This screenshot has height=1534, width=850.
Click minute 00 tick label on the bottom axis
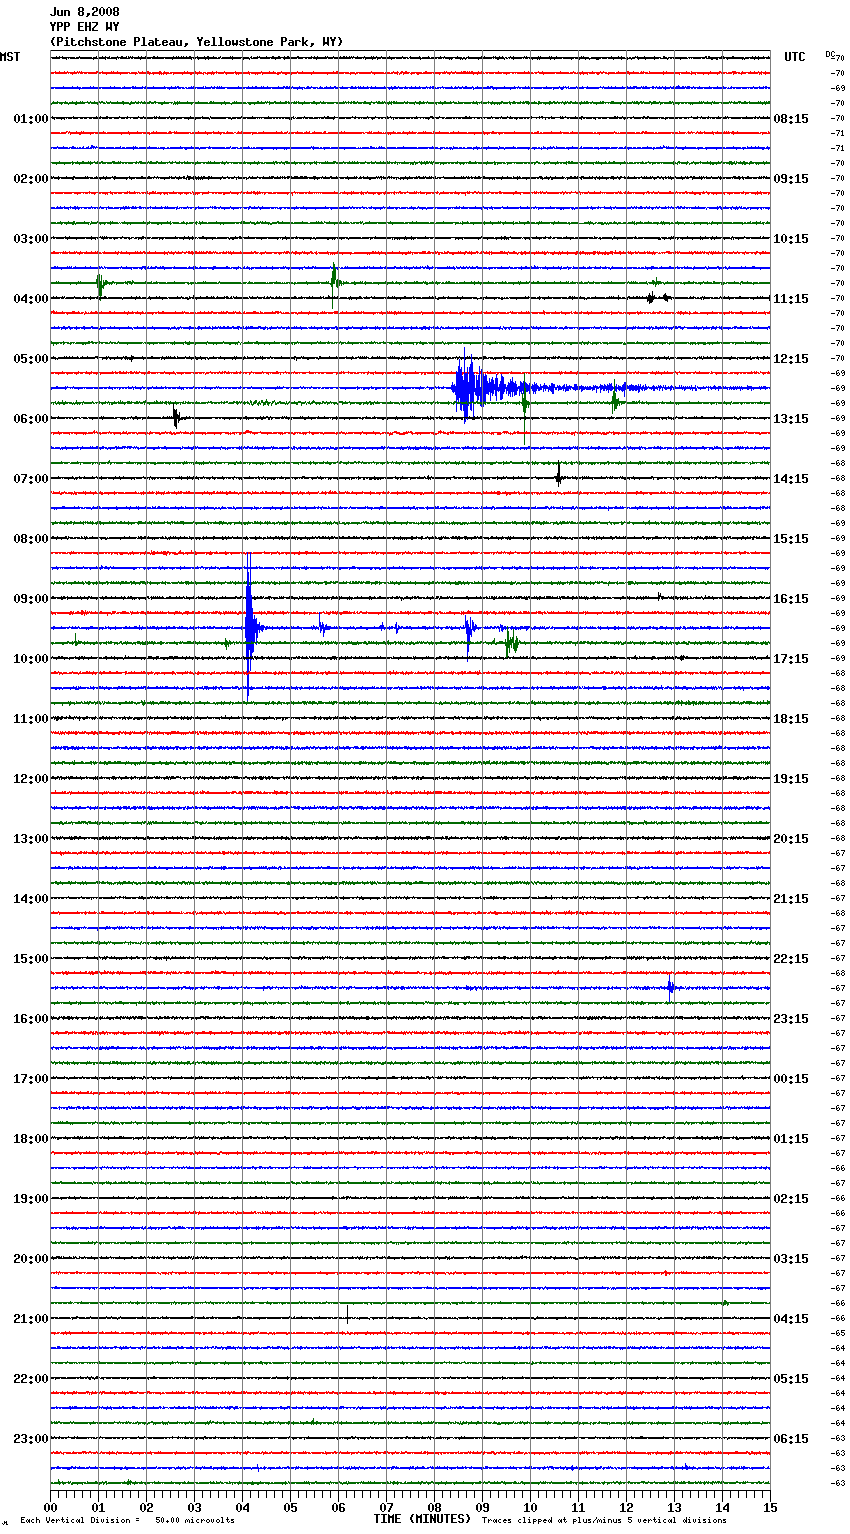tap(50, 1507)
